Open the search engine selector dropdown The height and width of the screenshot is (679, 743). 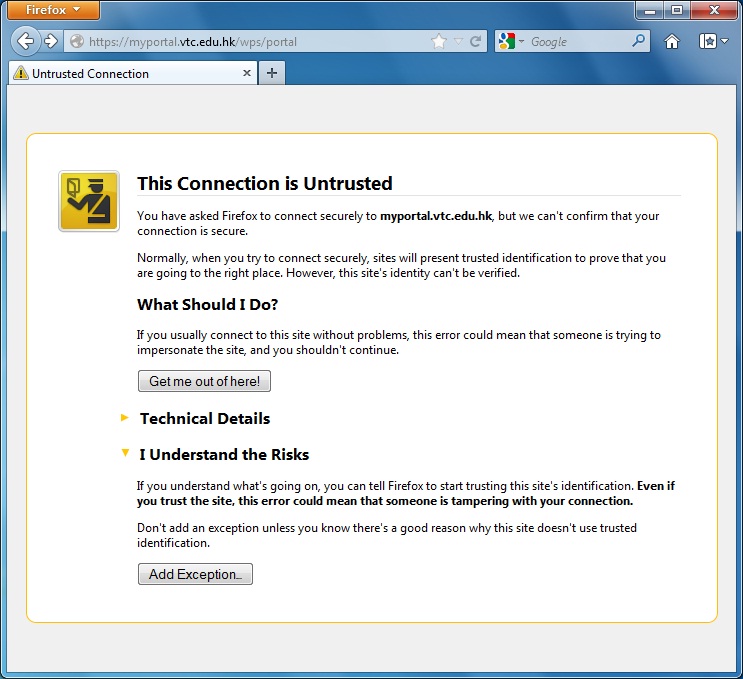click(x=511, y=42)
